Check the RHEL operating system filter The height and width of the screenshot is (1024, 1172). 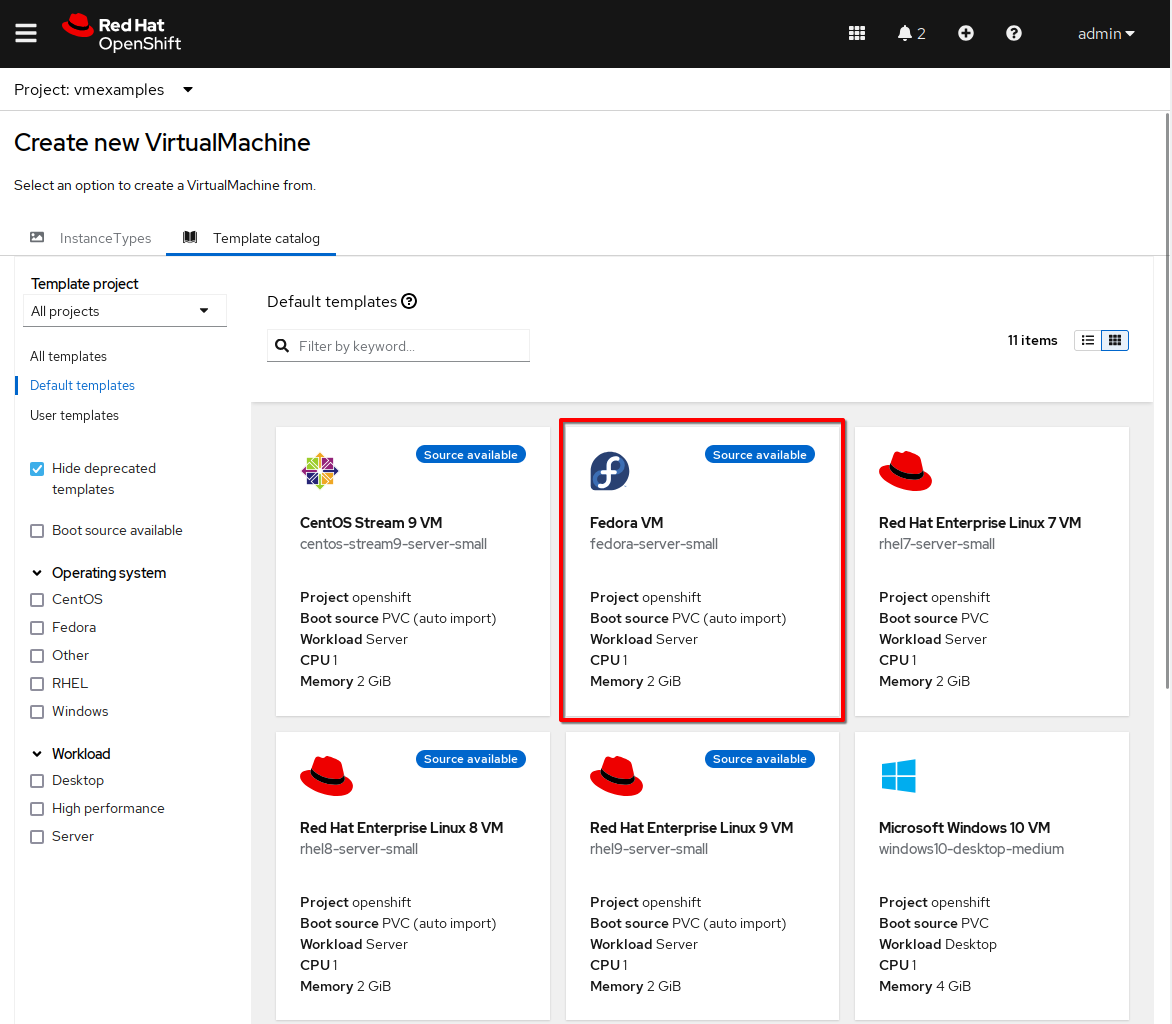(37, 684)
